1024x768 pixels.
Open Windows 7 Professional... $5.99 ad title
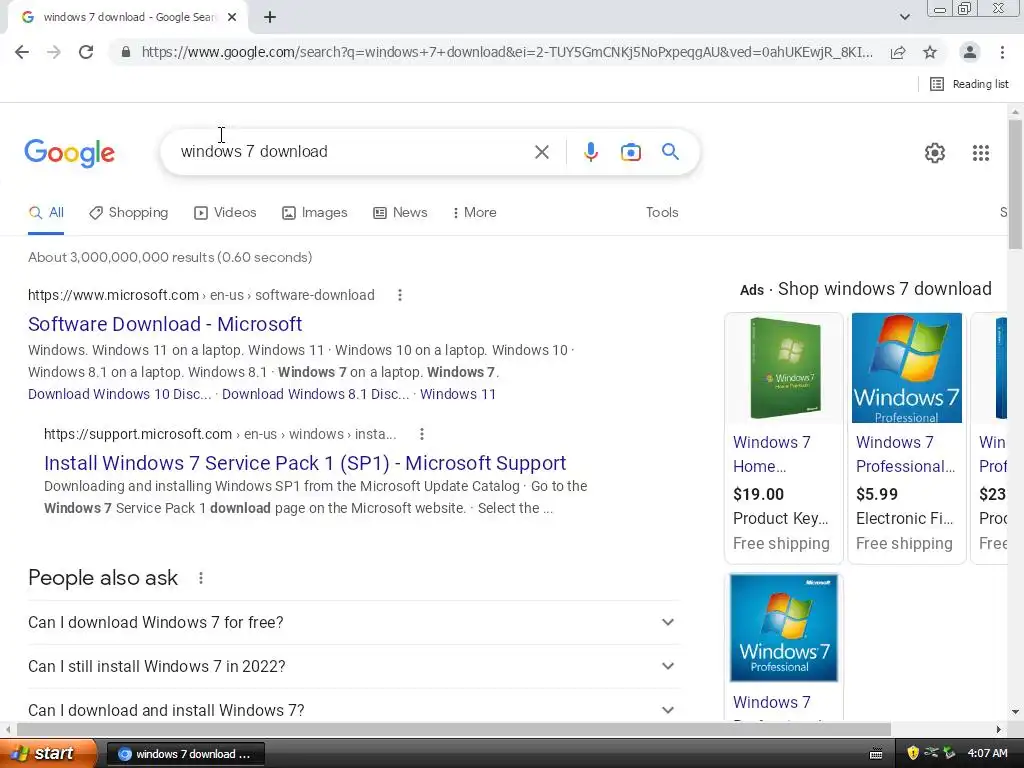pyautogui.click(x=905, y=454)
